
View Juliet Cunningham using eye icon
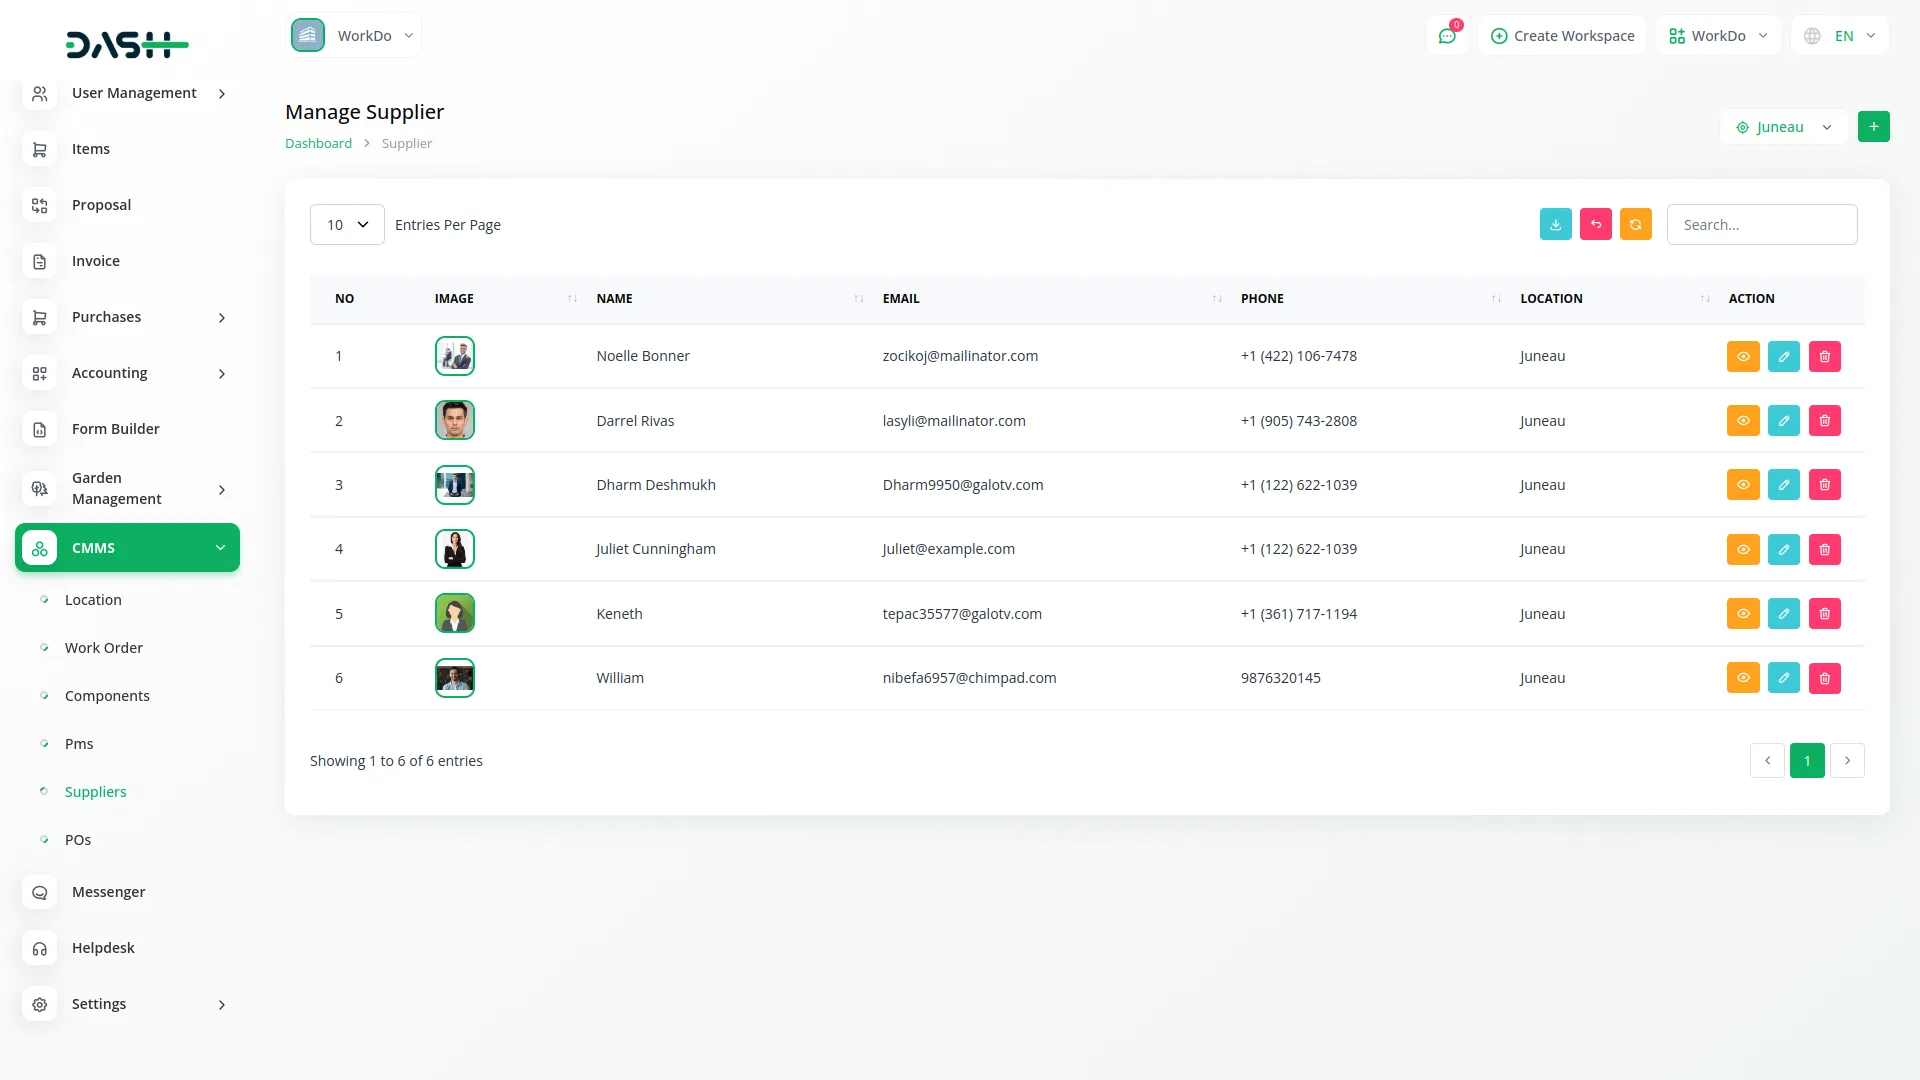1742,549
